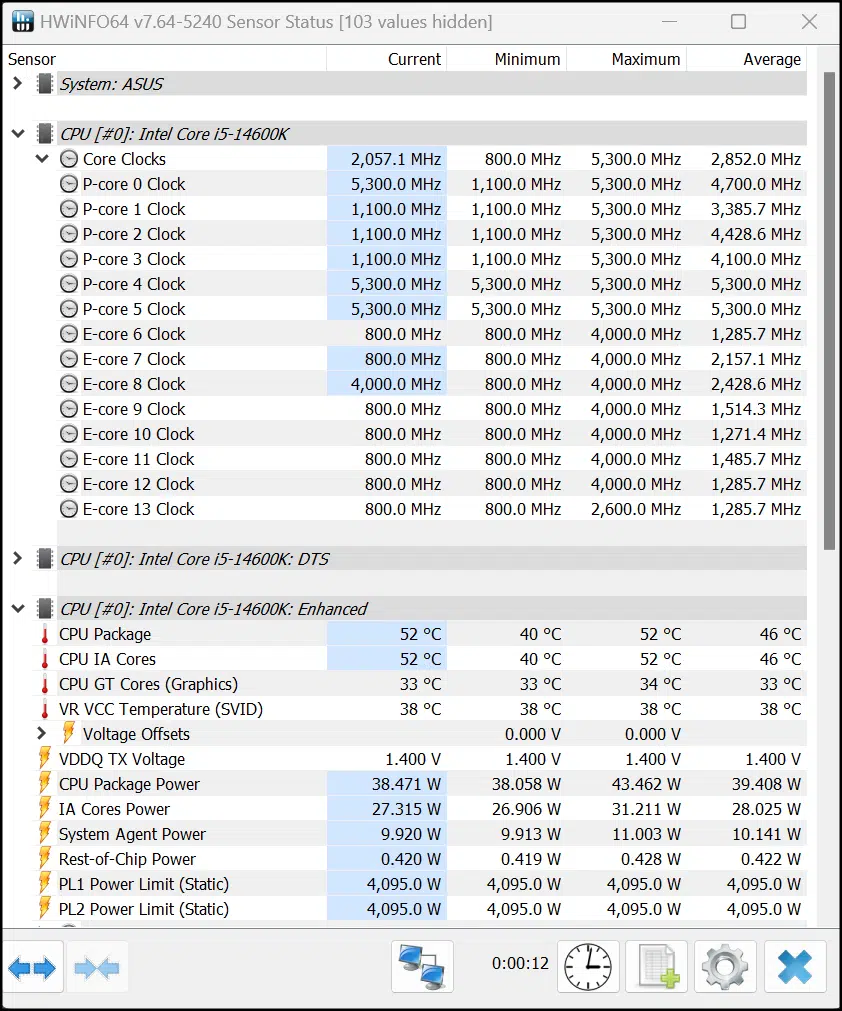Click the lightning icon of System Agent Power
Image resolution: width=842 pixels, height=1011 pixels.
44,834
